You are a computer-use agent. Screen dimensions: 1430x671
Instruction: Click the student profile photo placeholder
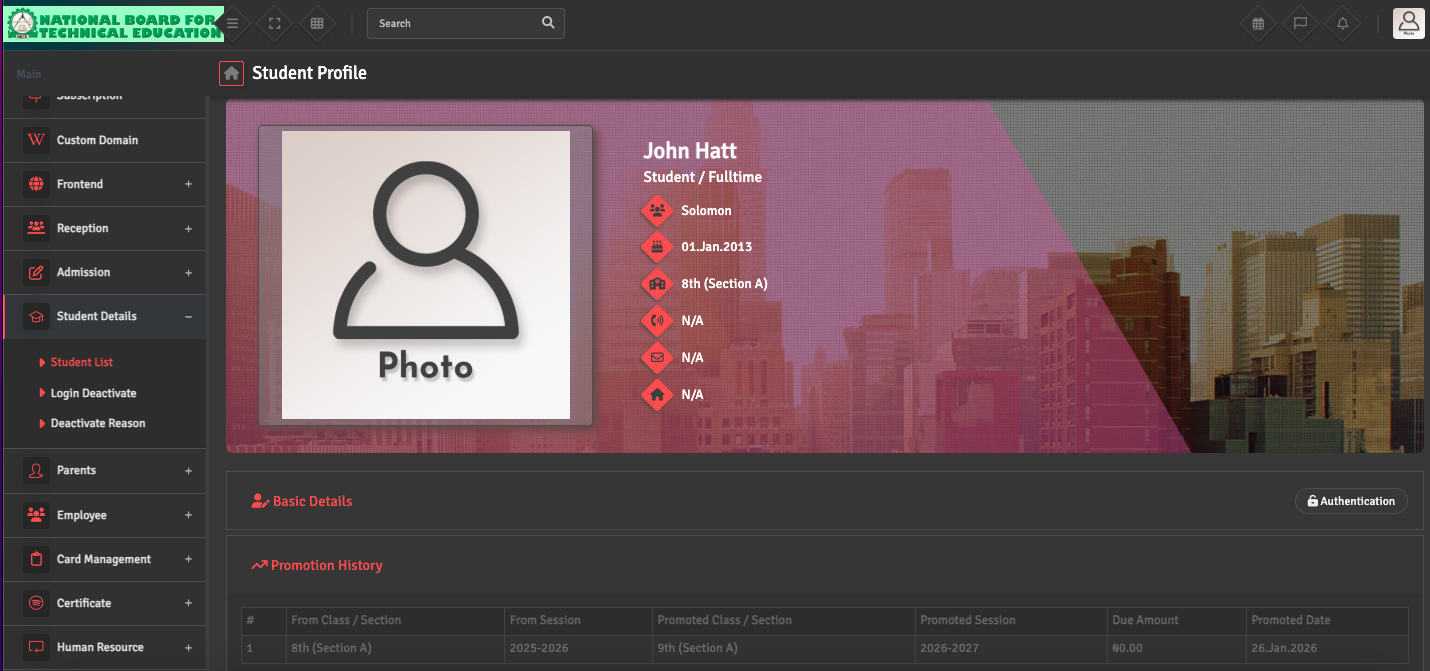pyautogui.click(x=425, y=275)
